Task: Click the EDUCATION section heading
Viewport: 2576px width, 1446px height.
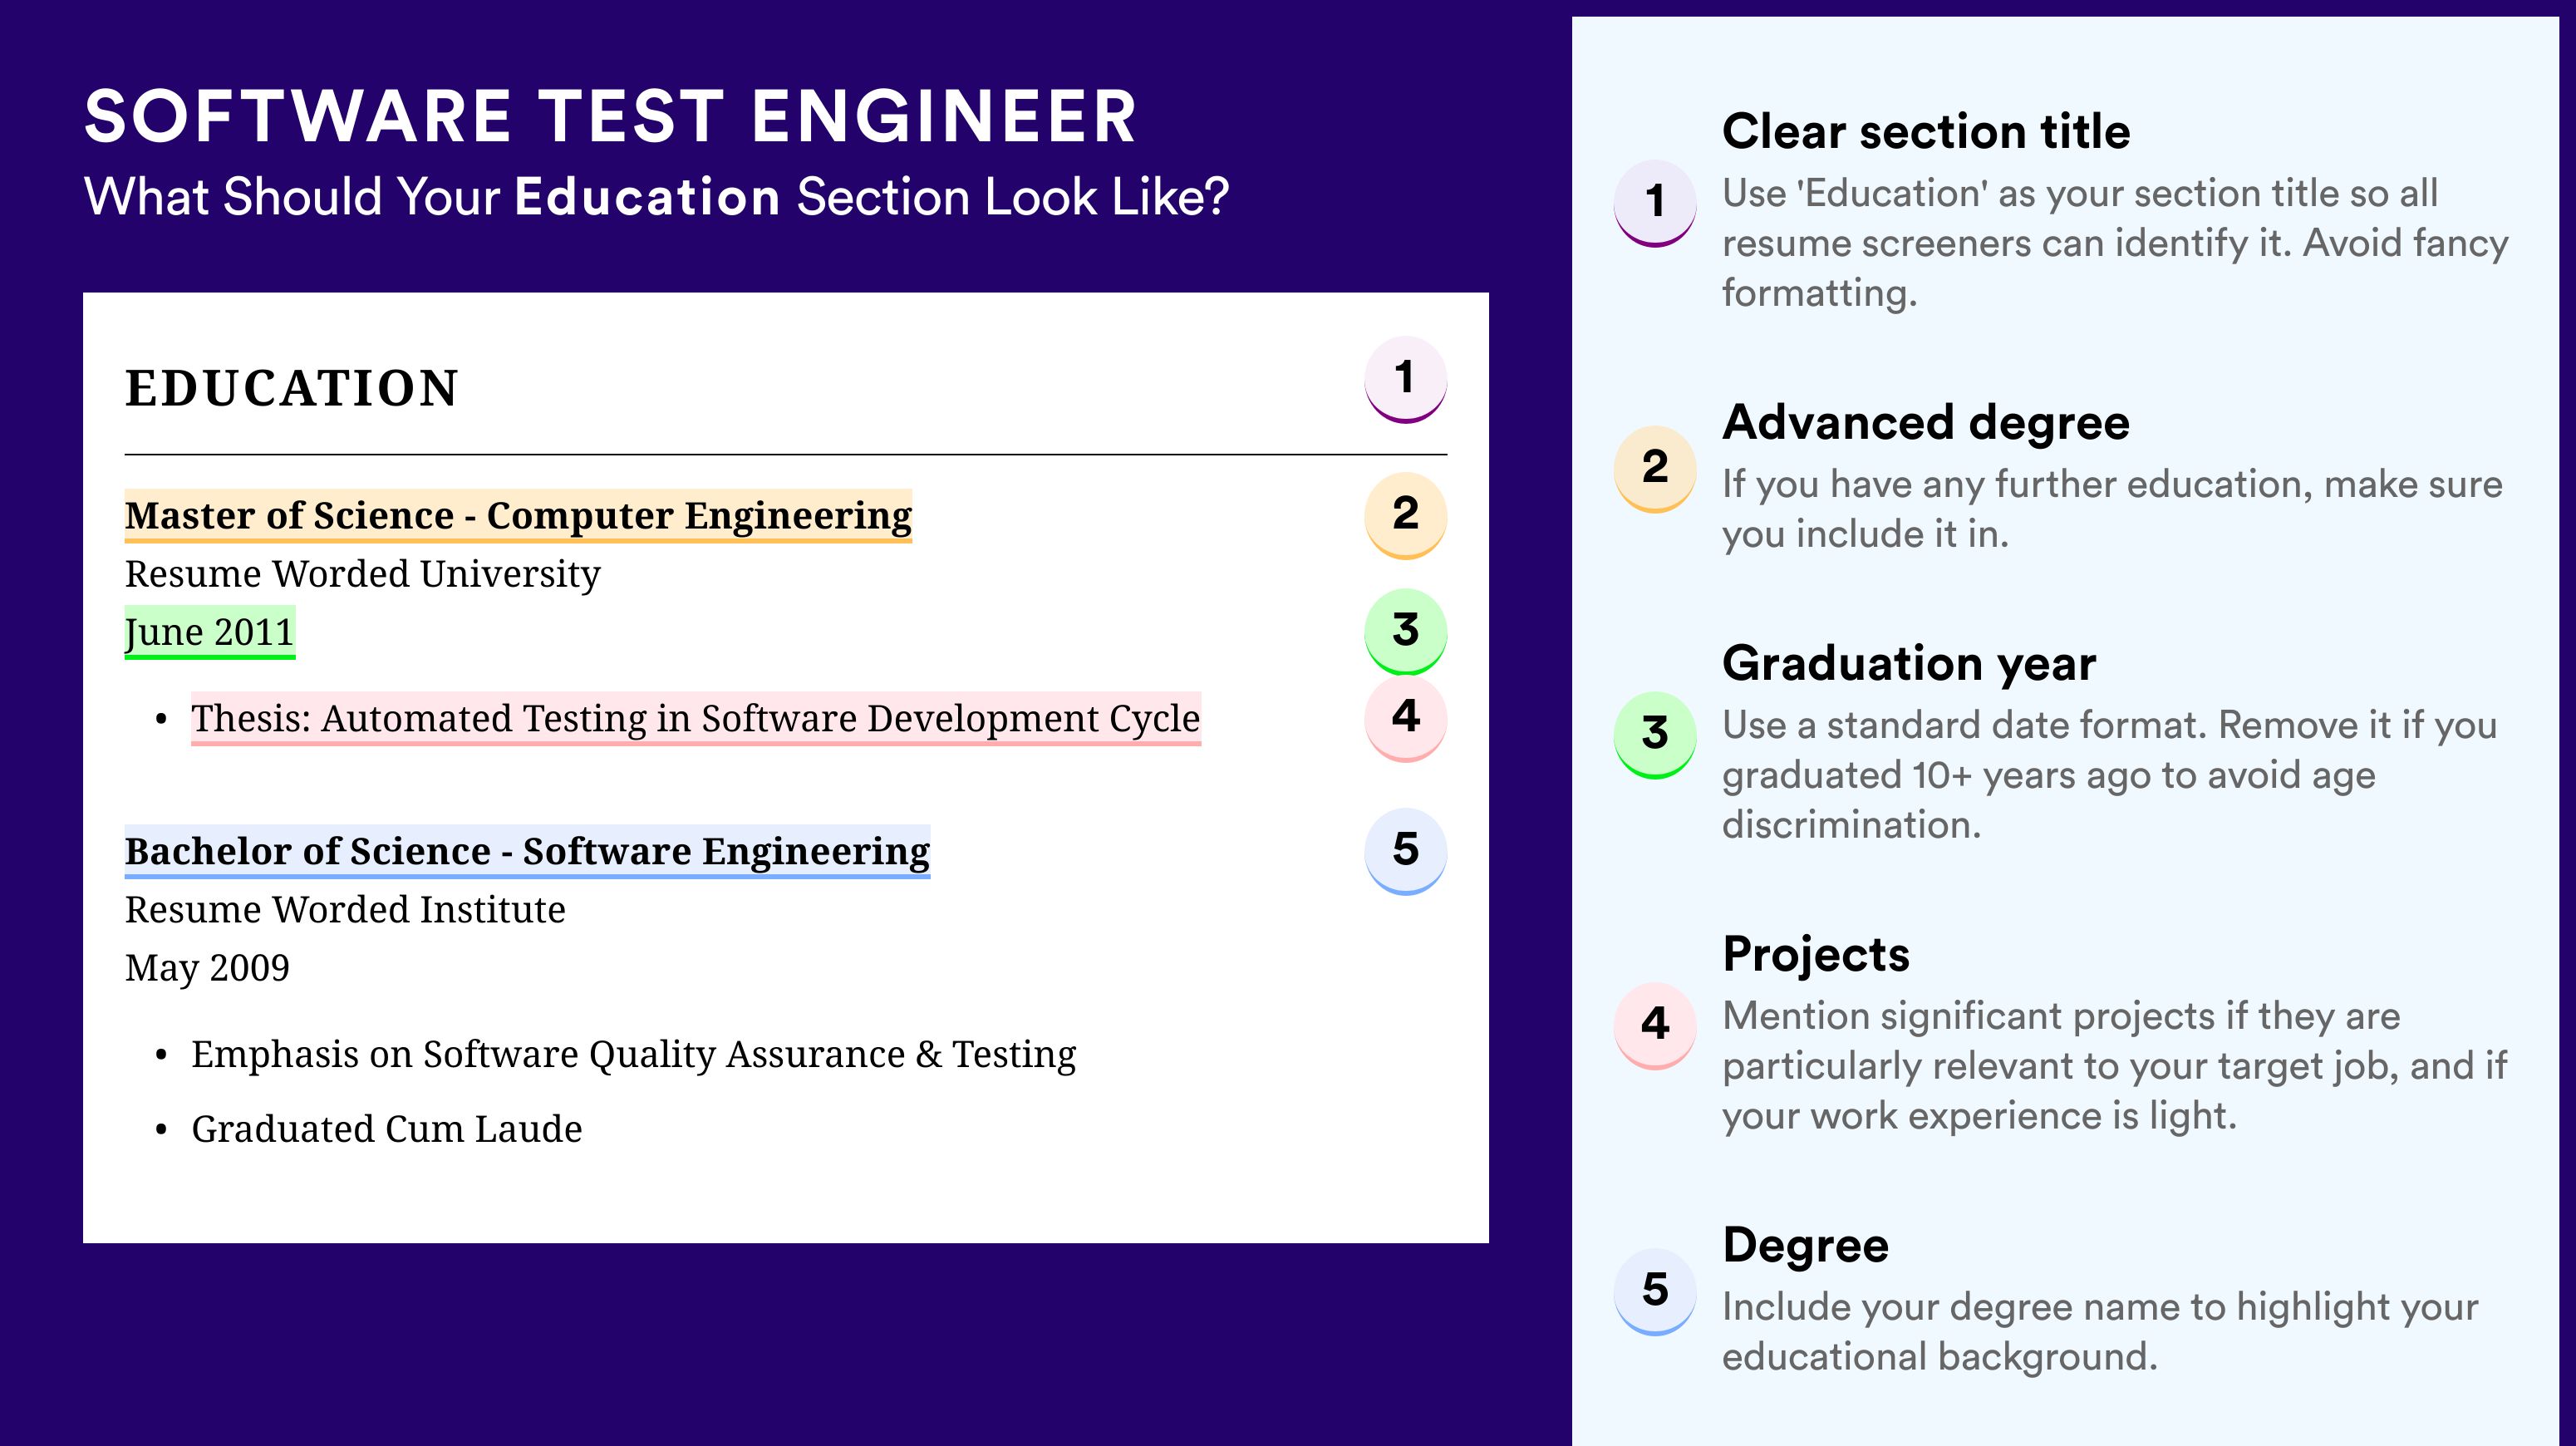Action: (292, 388)
